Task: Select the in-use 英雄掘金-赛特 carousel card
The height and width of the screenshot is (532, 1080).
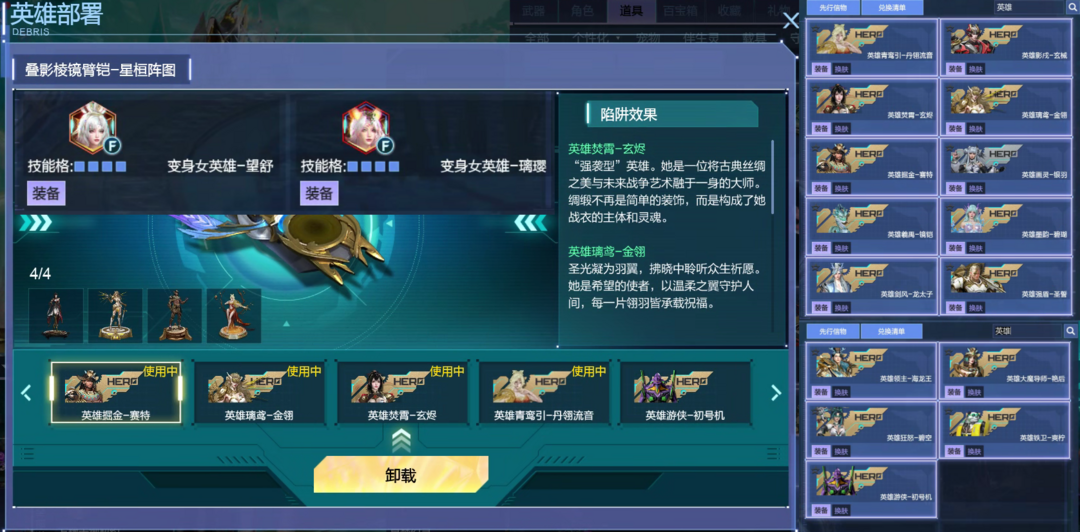Action: [x=116, y=392]
